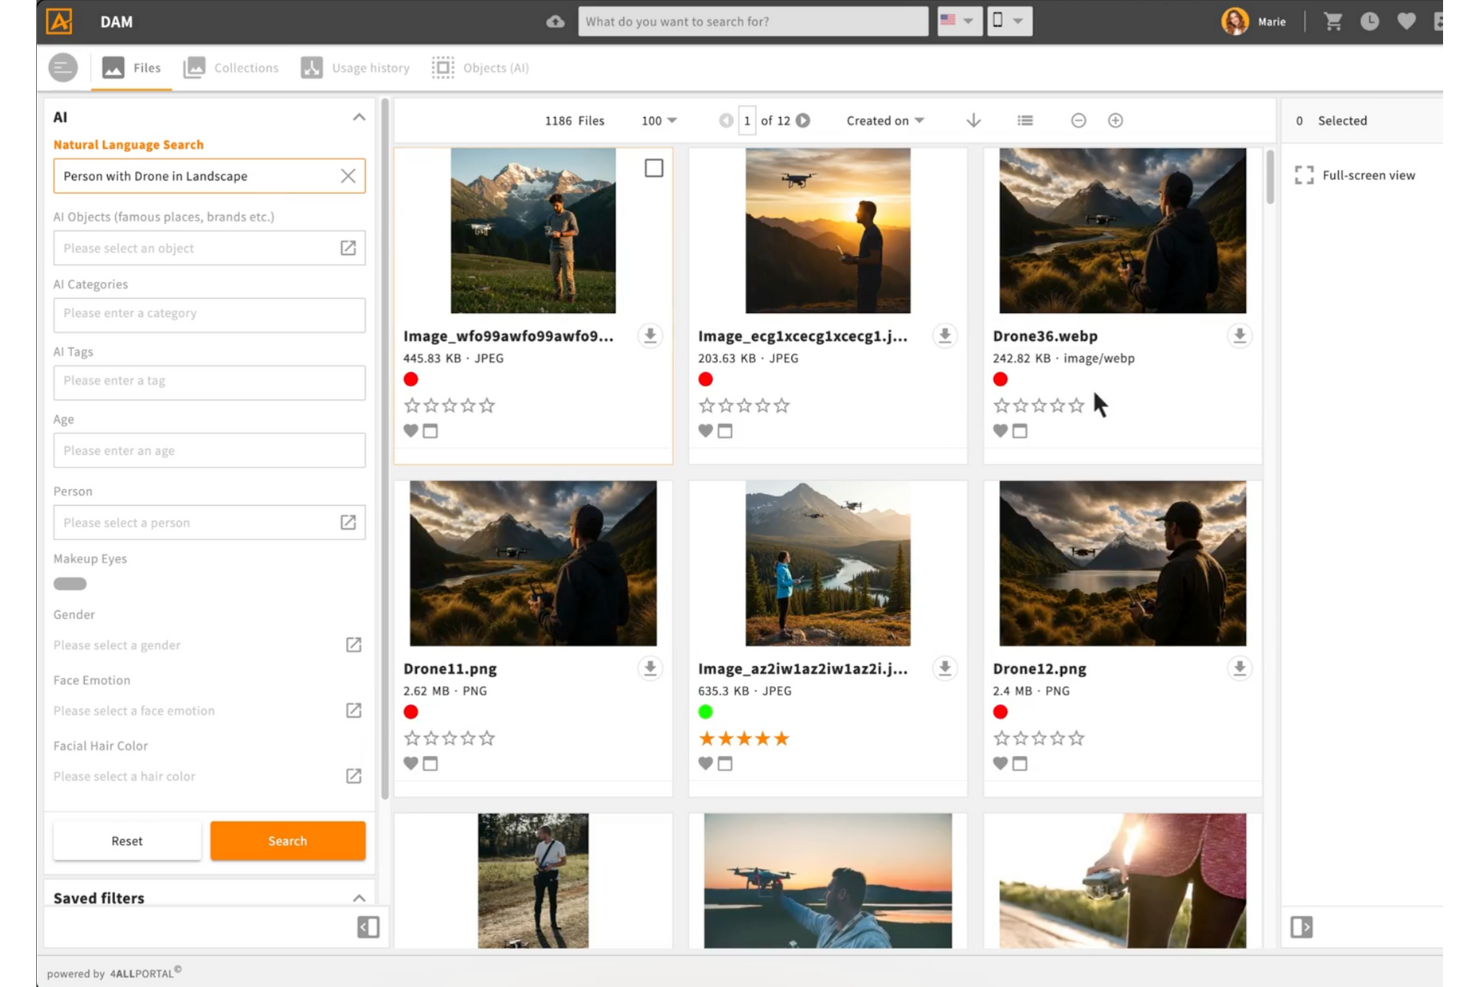Add Drone12.png to collection icon
Image resolution: width=1480 pixels, height=987 pixels.
[1020, 764]
